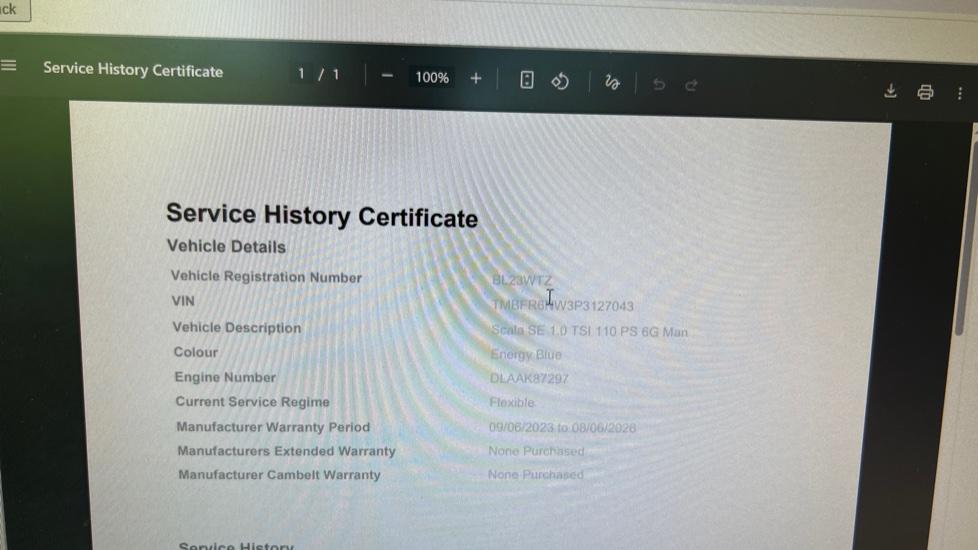This screenshot has width=978, height=550.
Task: Click the 100% zoom level field
Action: [432, 77]
